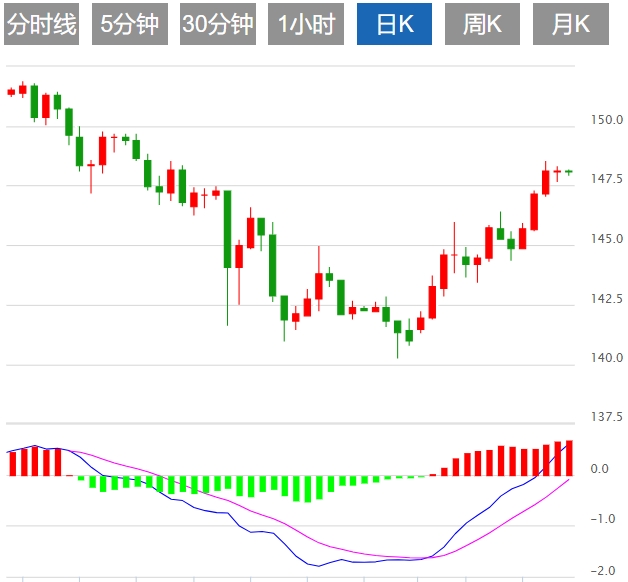The width and height of the screenshot is (628, 582).
Task: Click the rightmost red MACD histogram bar
Action: tap(569, 458)
